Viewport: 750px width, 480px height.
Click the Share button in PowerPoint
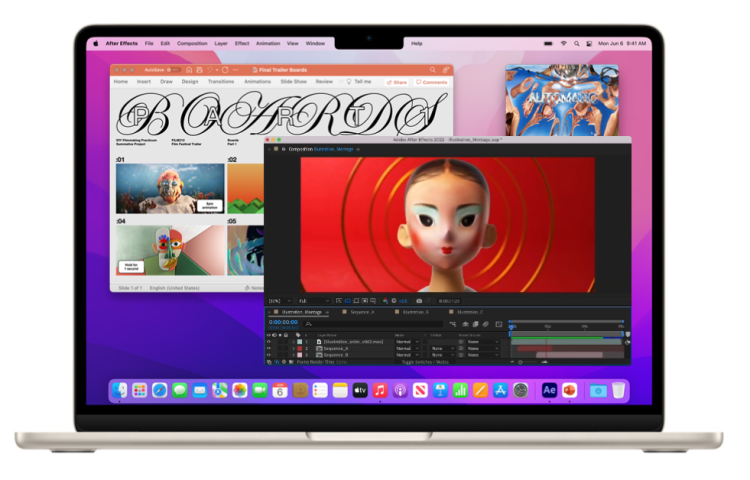397,82
